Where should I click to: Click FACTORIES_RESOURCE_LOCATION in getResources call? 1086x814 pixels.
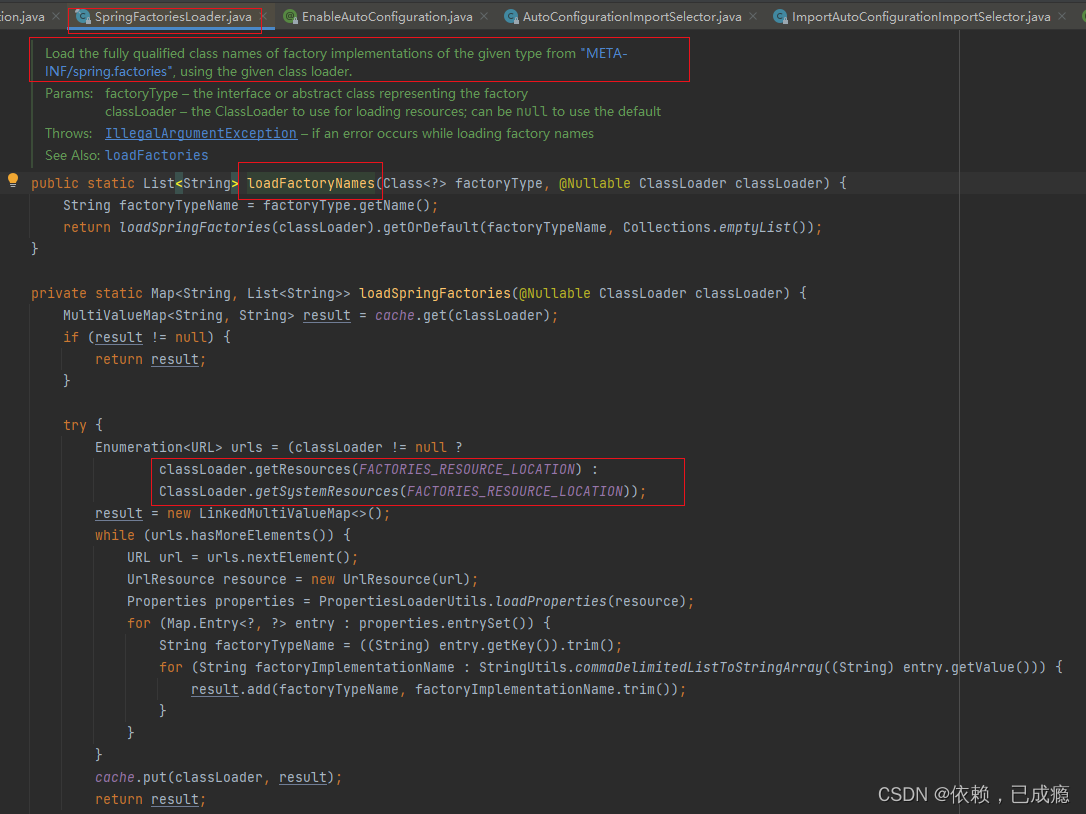click(467, 469)
